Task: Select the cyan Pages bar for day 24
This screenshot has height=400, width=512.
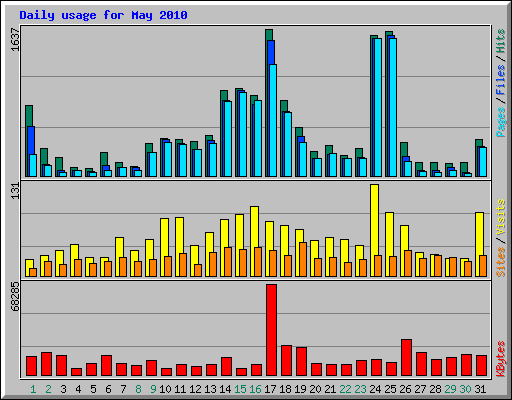Action: tap(378, 107)
